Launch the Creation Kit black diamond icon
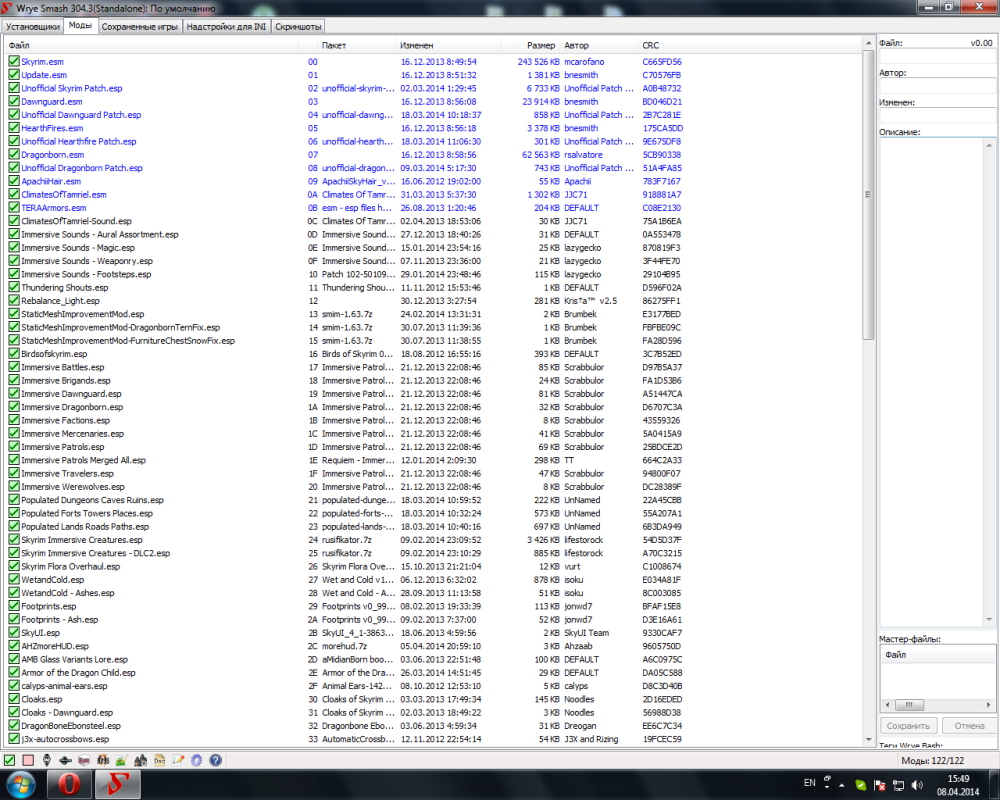This screenshot has width=1000, height=800. click(x=65, y=760)
